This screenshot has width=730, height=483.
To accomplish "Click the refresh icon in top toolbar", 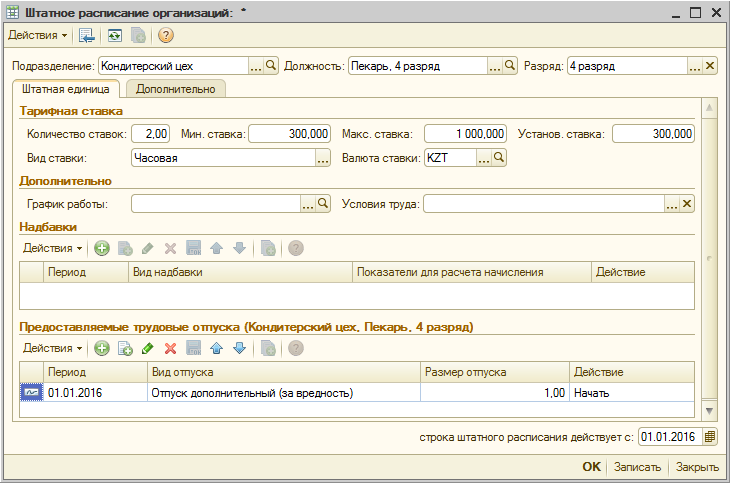I will coord(114,35).
